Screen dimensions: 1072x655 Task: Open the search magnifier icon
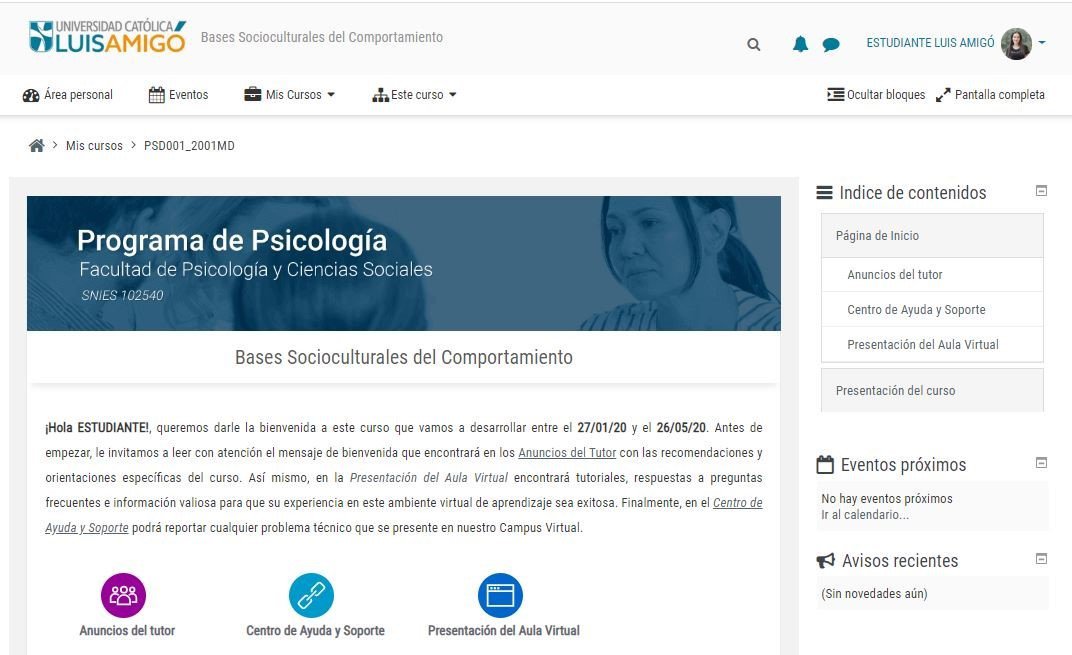pos(753,44)
